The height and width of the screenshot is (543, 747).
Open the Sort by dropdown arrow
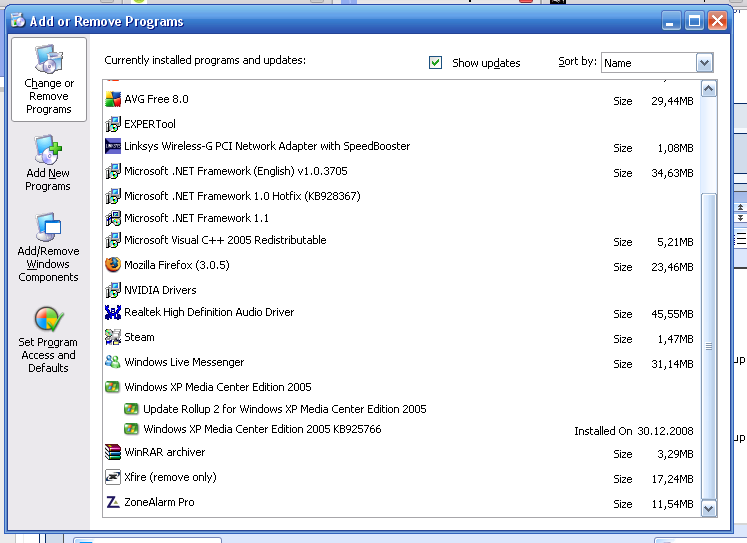[x=705, y=62]
